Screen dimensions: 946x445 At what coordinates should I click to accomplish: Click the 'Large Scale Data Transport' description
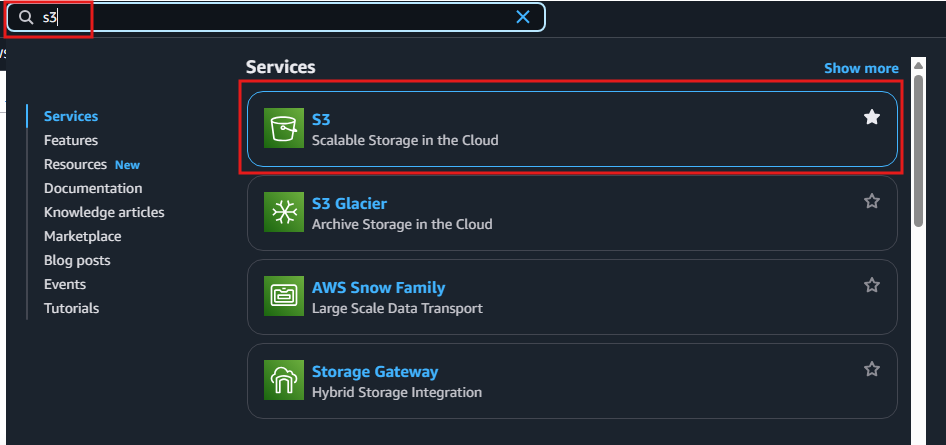[397, 308]
